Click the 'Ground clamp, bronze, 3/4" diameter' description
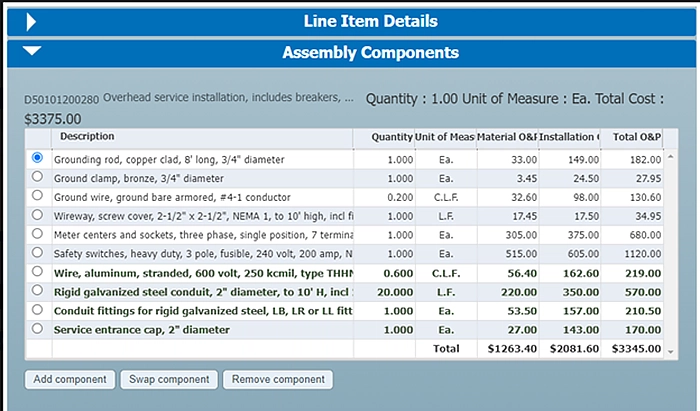 [x=139, y=179]
